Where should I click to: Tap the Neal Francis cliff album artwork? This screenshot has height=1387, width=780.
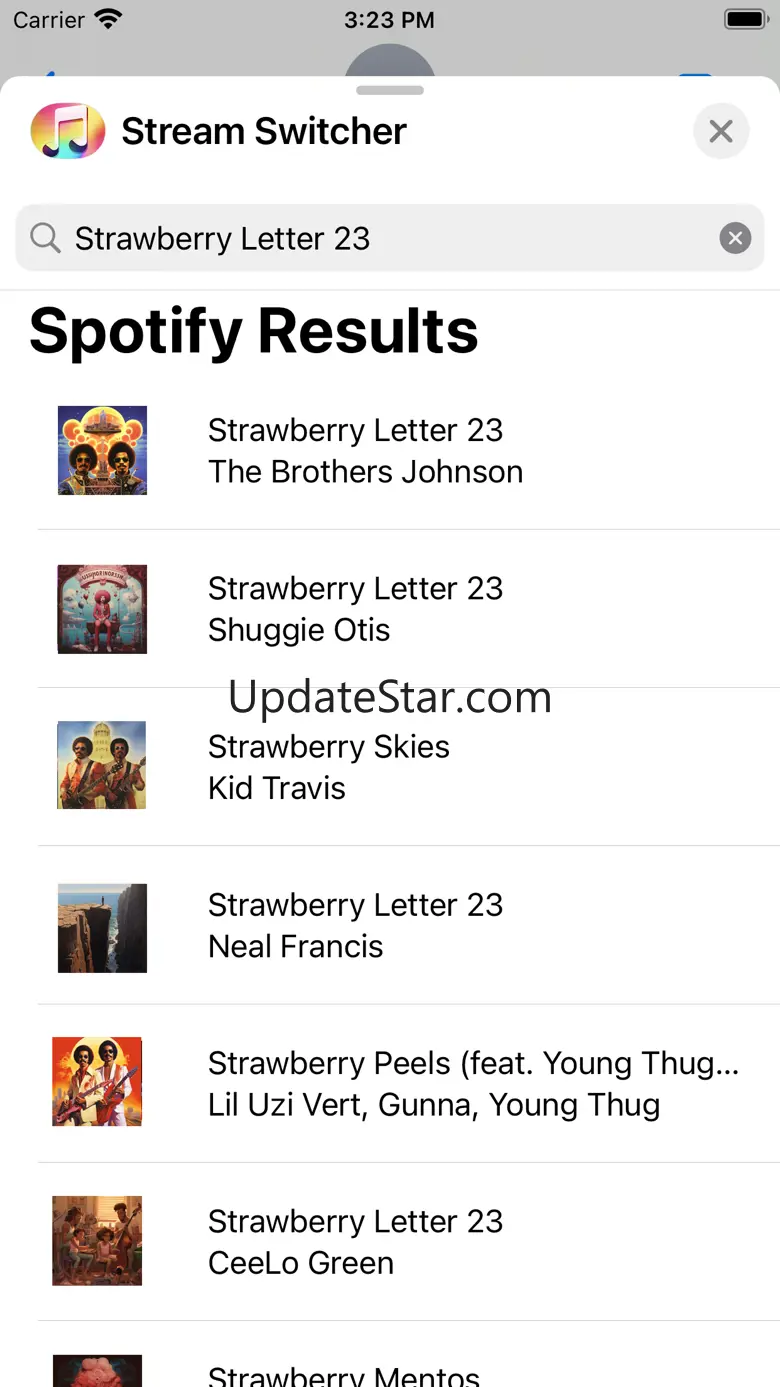click(x=102, y=928)
